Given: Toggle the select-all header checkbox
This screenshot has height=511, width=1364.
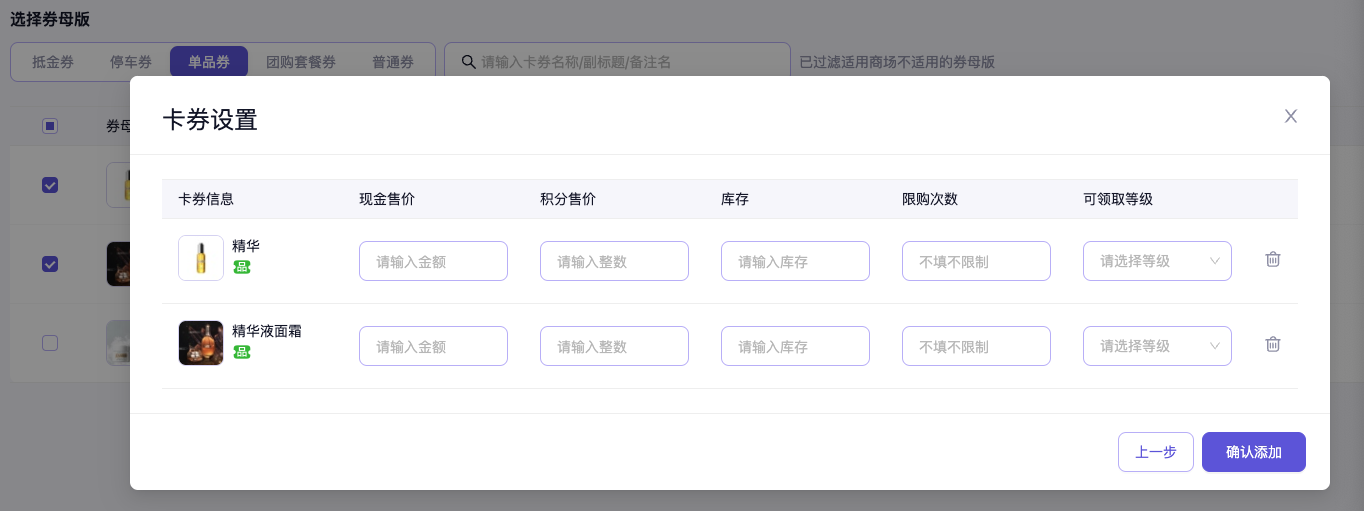Looking at the screenshot, I should point(50,126).
